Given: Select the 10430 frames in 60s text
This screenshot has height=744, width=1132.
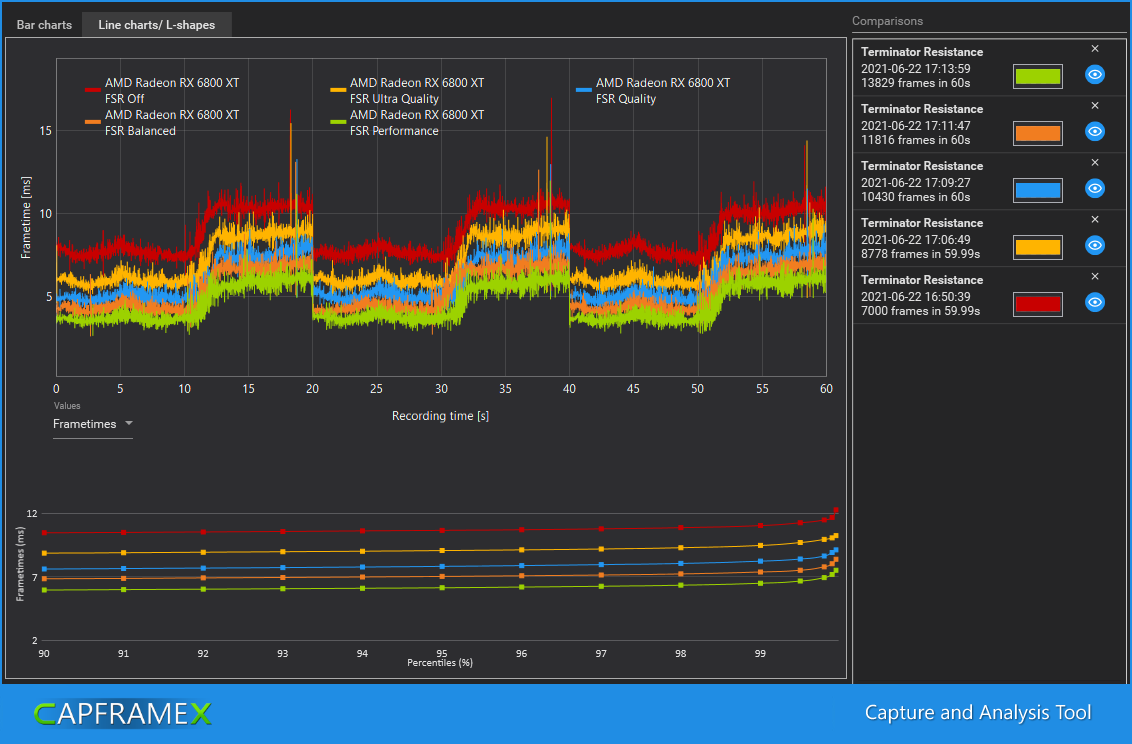Looking at the screenshot, I should [915, 197].
